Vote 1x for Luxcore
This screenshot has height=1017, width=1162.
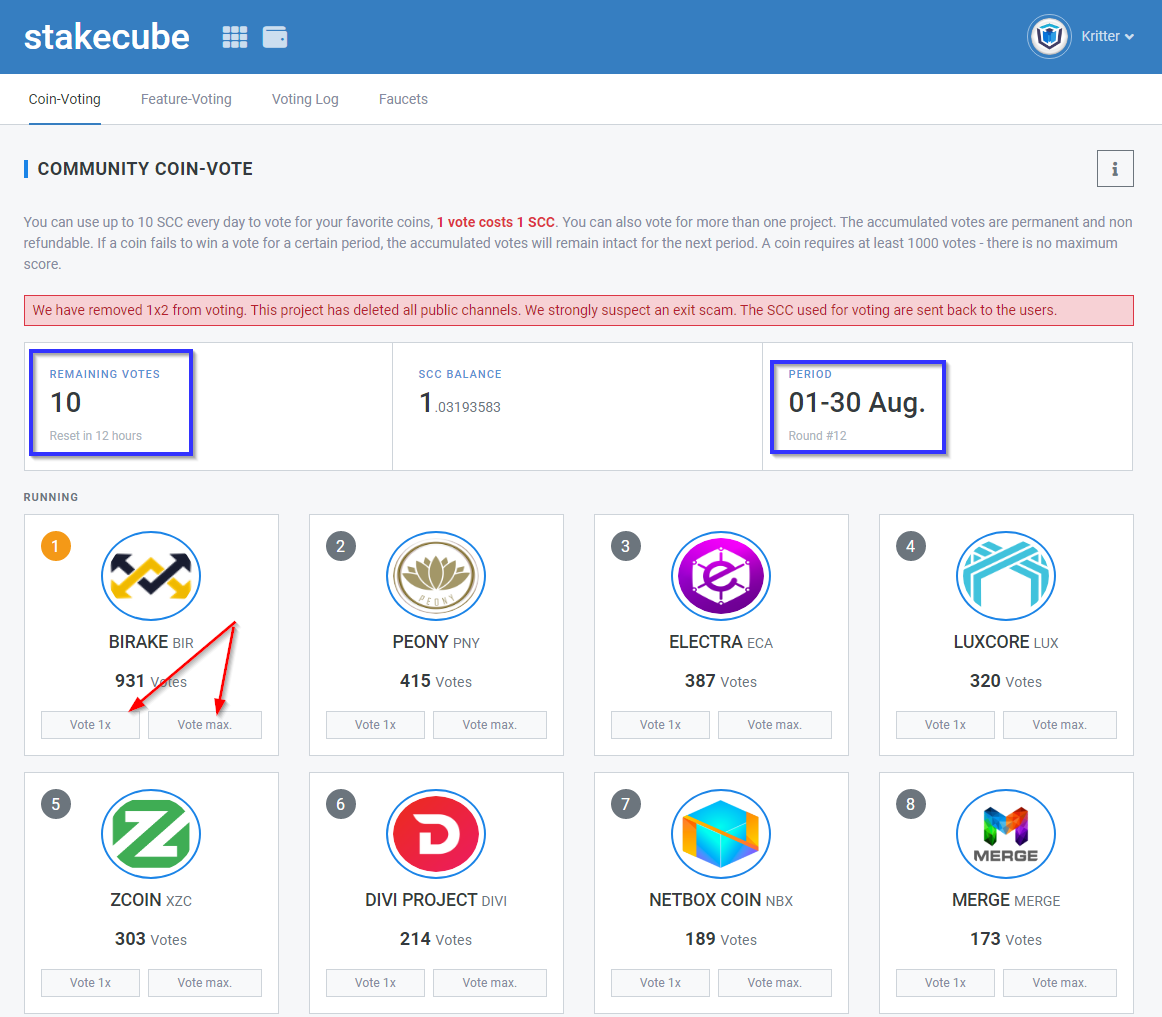pos(945,725)
